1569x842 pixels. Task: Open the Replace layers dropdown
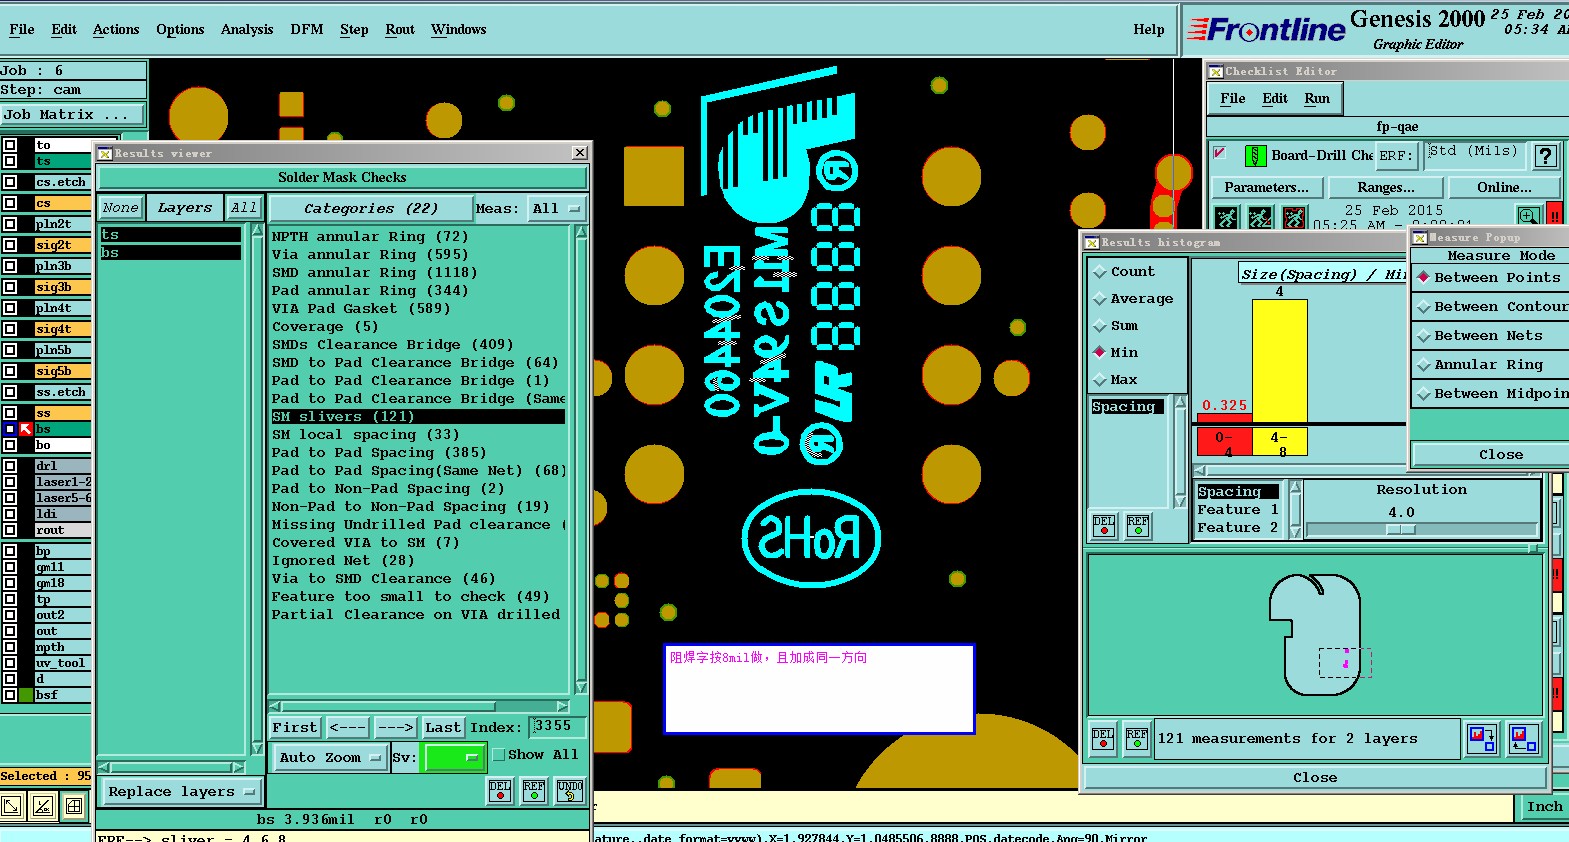(x=182, y=792)
